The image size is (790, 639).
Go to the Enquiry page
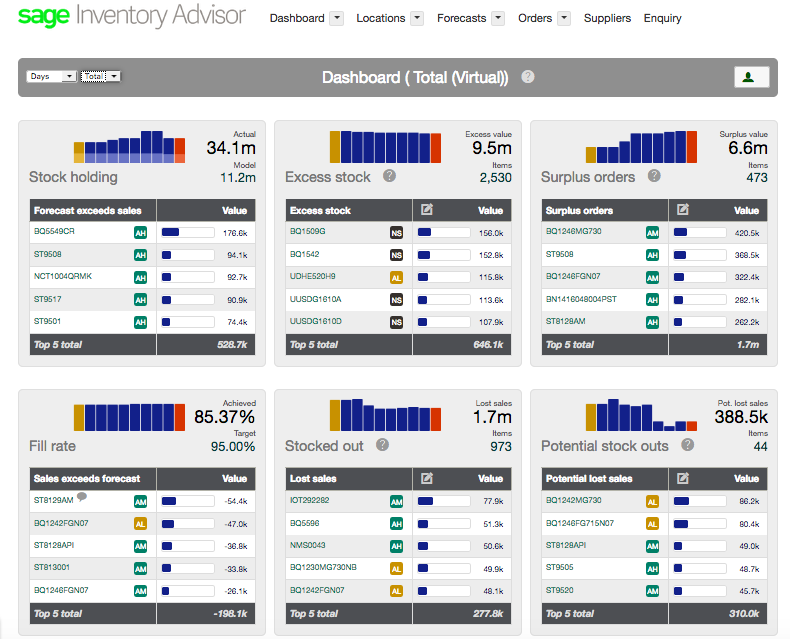pos(663,18)
